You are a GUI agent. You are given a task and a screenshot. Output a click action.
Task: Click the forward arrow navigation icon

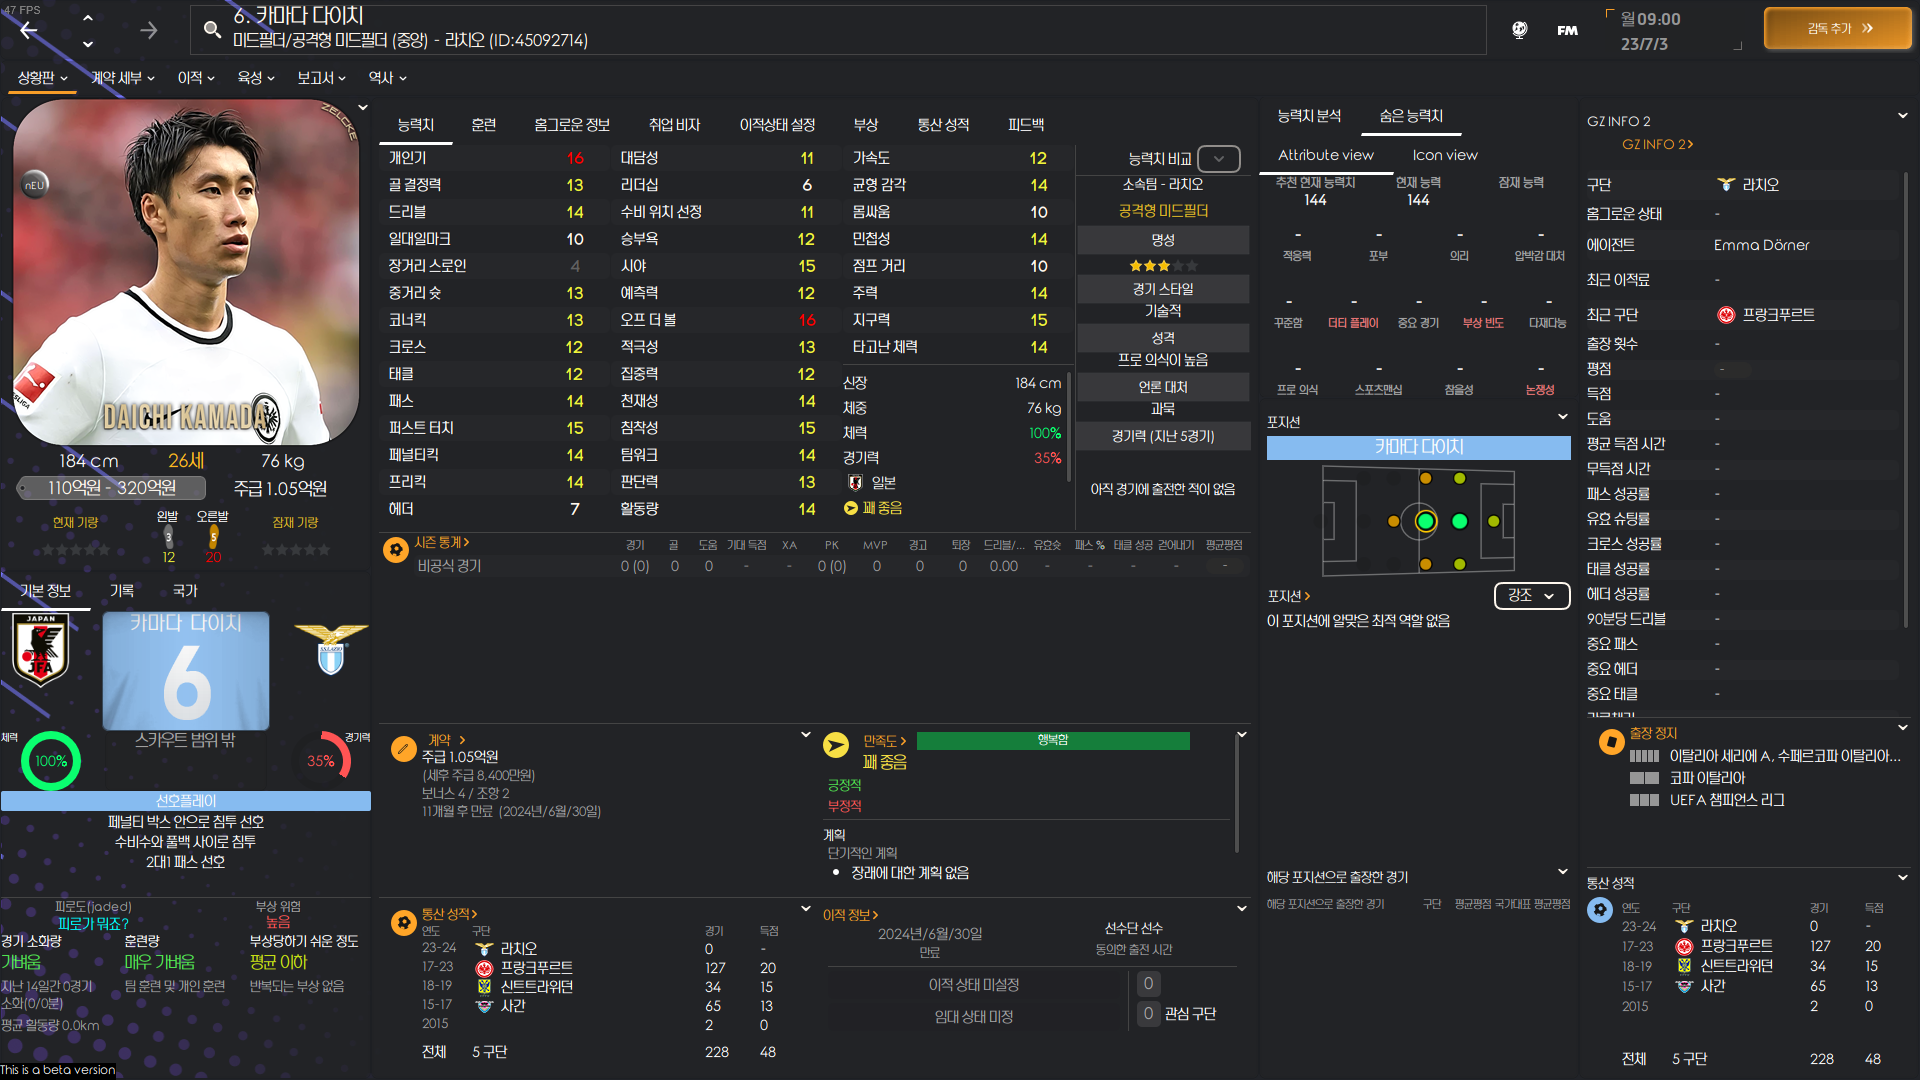point(148,30)
